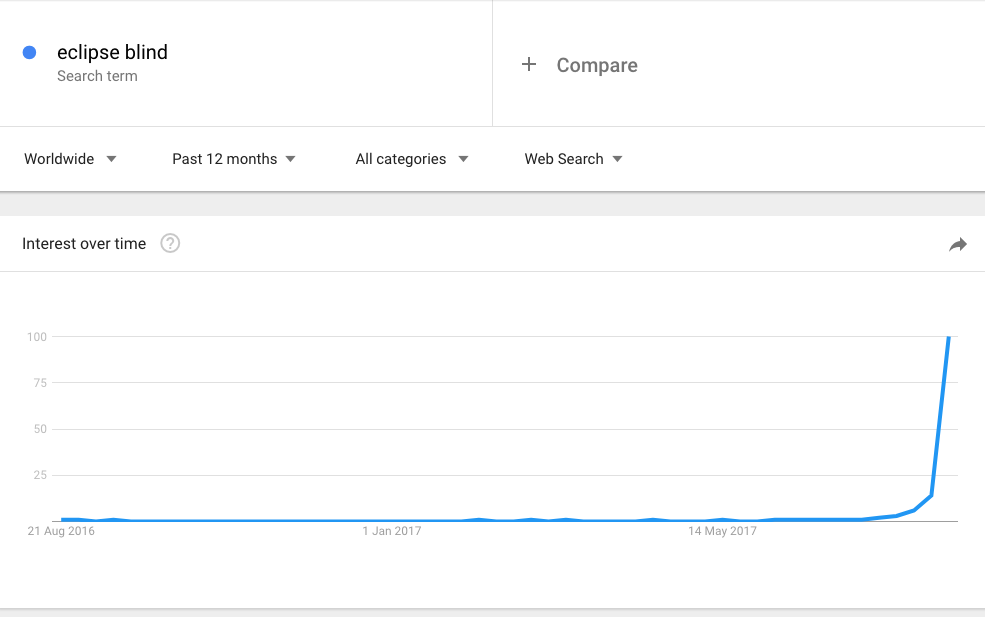The width and height of the screenshot is (985, 617).
Task: Click the blue dot for eclipse blind
Action: coord(30,52)
